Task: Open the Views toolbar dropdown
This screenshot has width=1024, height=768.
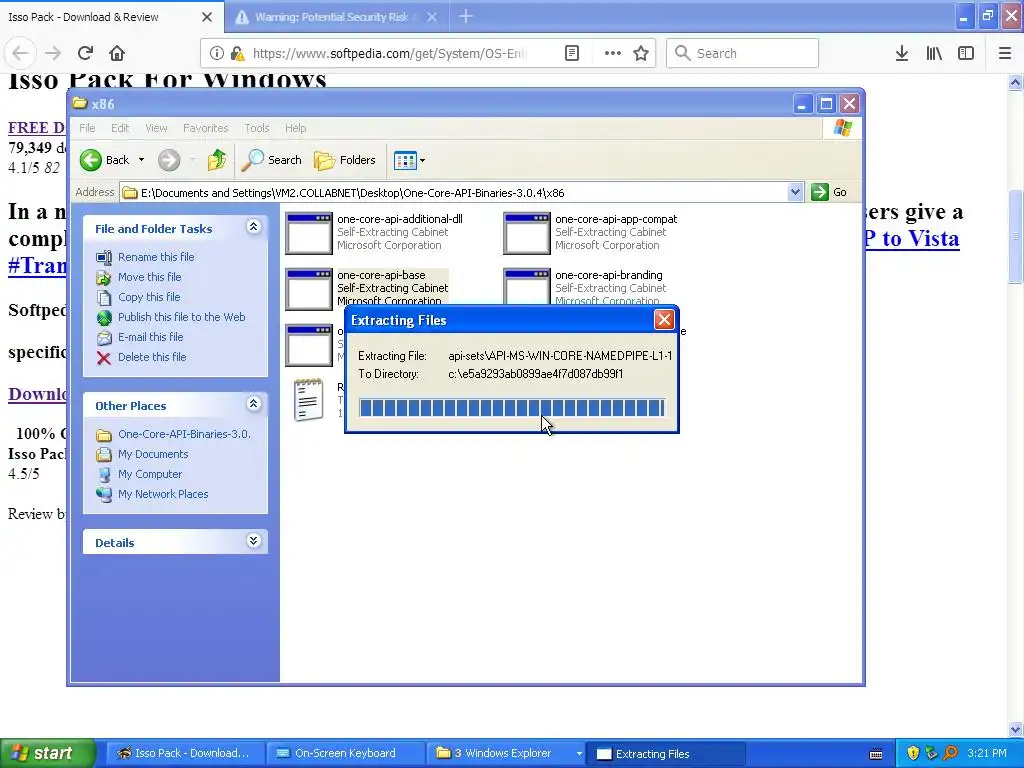Action: click(409, 160)
